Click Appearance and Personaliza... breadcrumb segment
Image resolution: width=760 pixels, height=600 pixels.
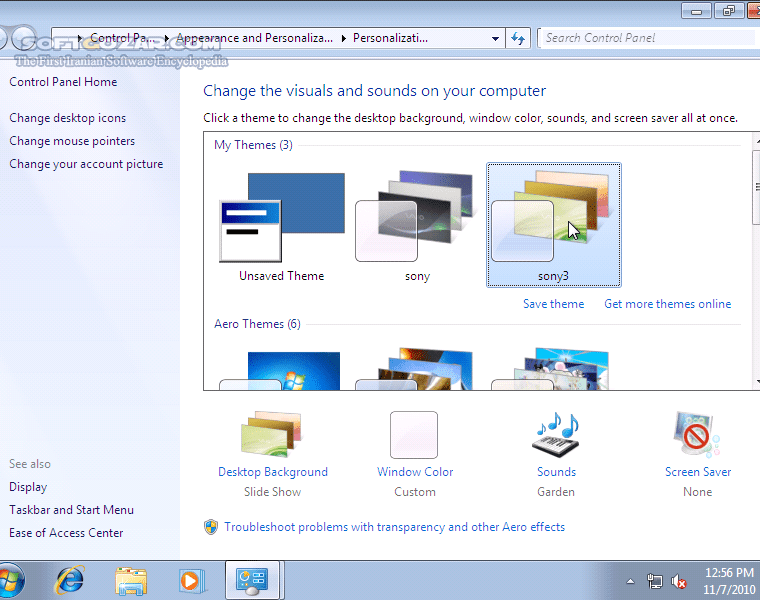[254, 38]
